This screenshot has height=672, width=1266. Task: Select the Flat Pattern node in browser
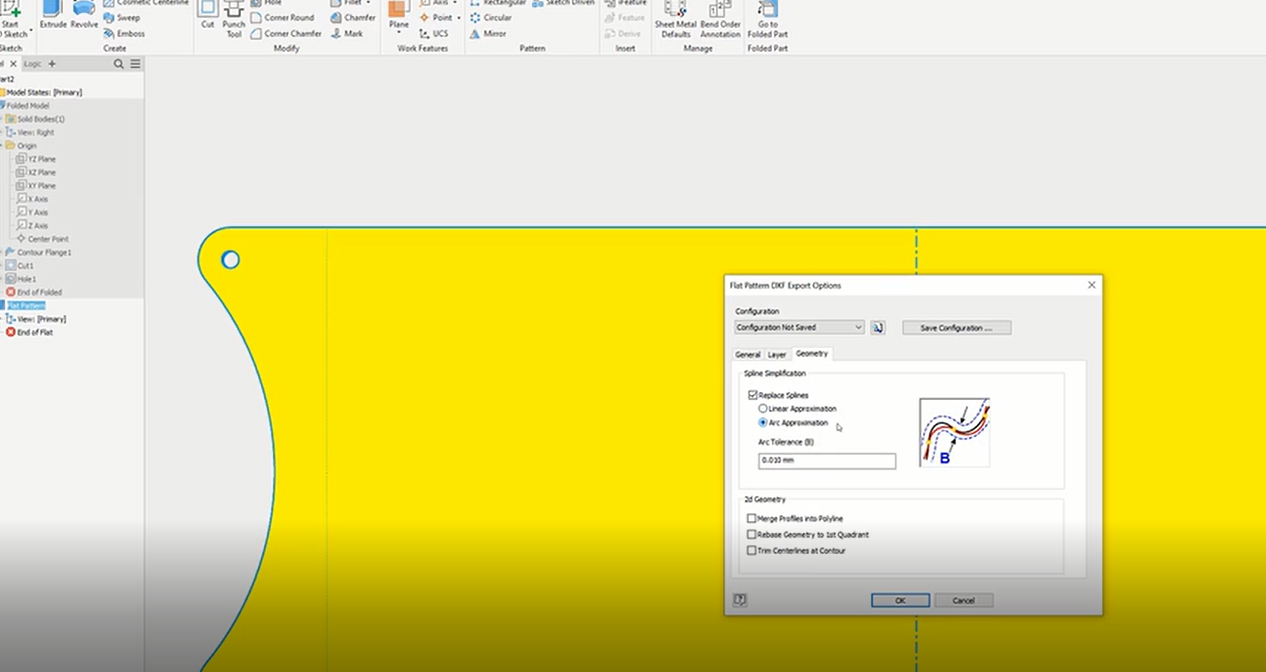(x=26, y=305)
